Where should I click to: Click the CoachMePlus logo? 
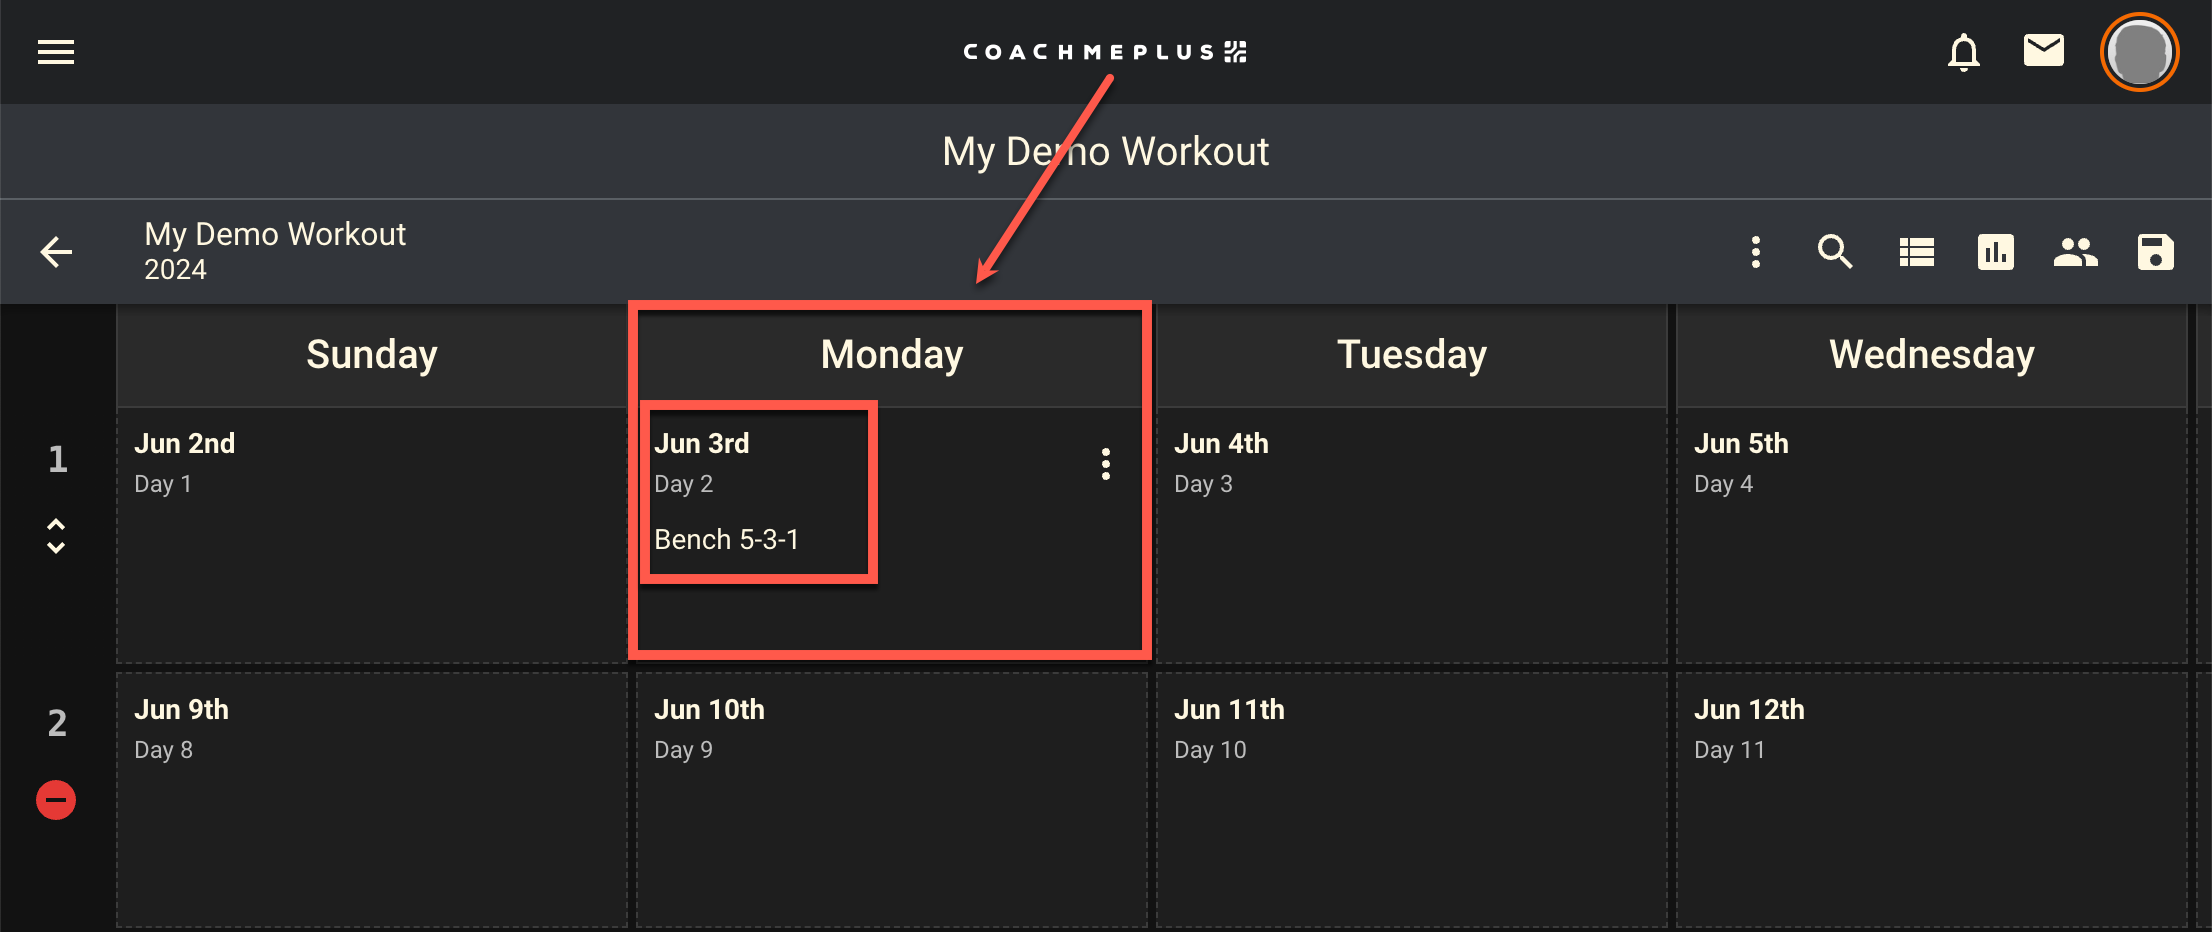pyautogui.click(x=1104, y=52)
